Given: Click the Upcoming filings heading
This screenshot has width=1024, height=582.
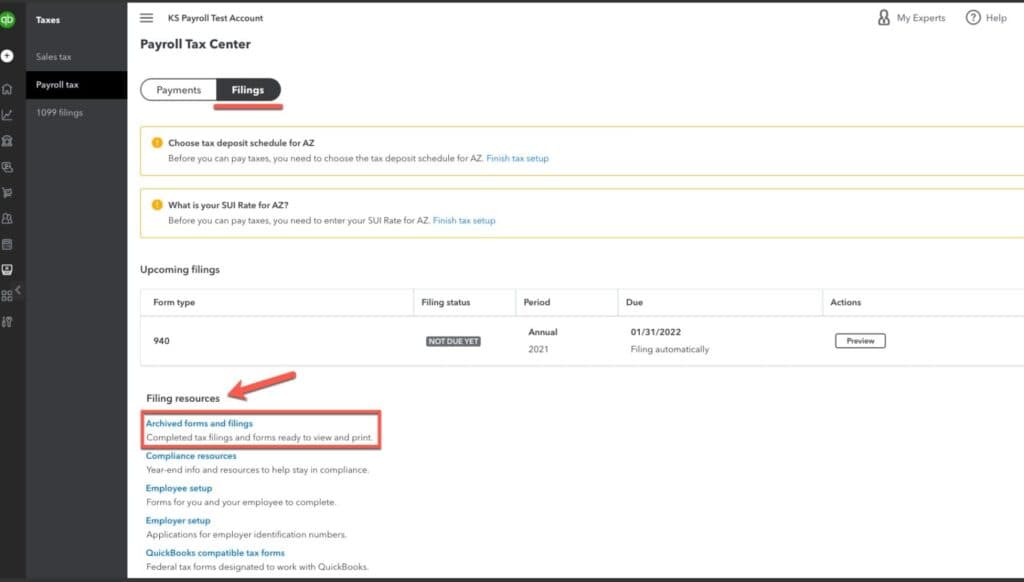Looking at the screenshot, I should click(180, 269).
